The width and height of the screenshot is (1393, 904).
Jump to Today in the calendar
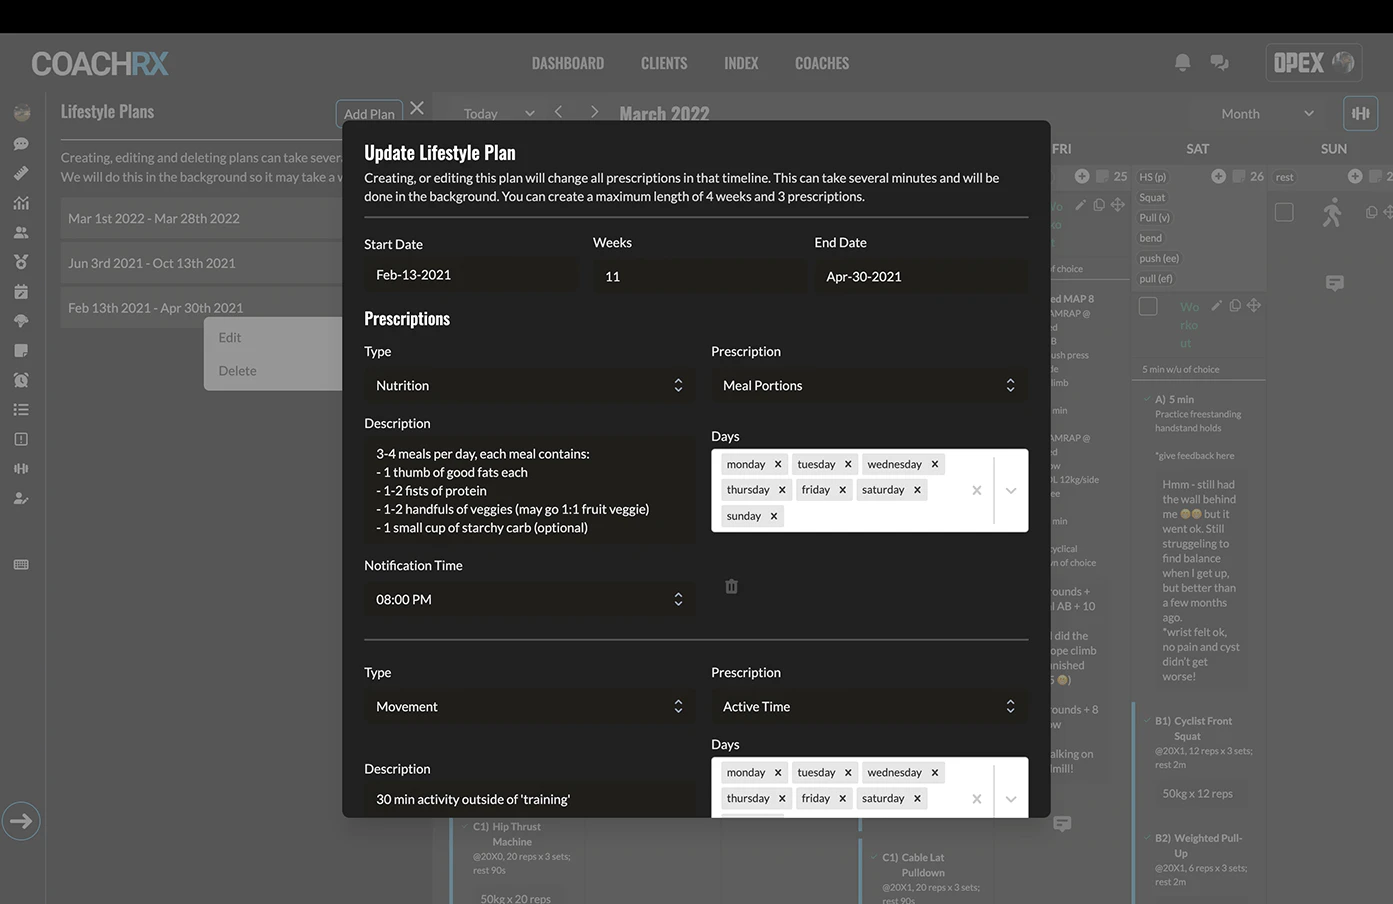click(x=480, y=114)
